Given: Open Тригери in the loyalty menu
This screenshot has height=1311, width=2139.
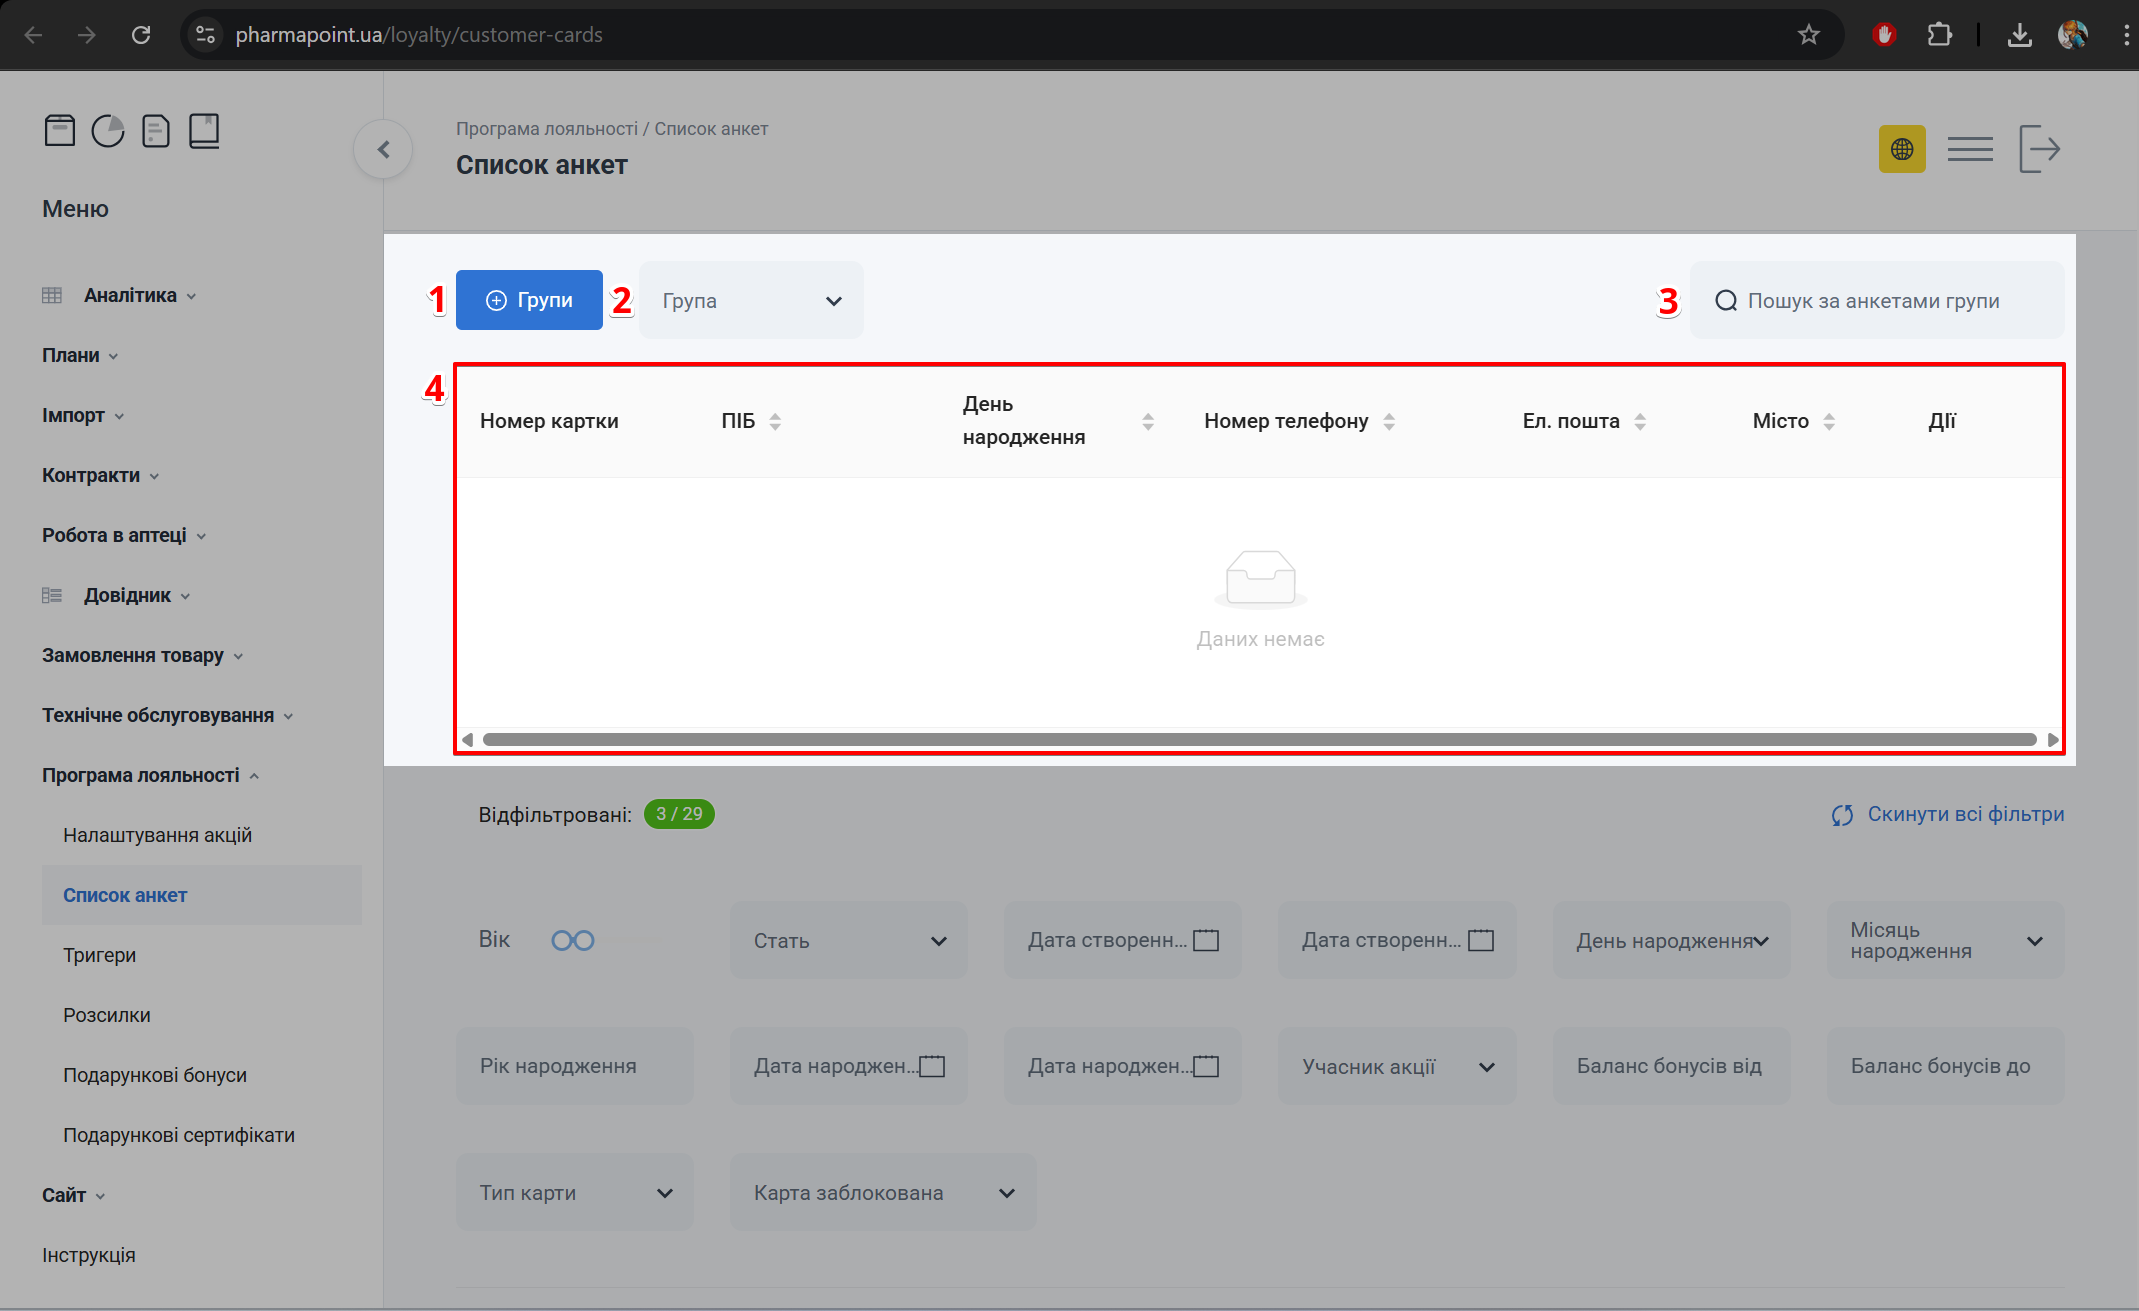Looking at the screenshot, I should tap(99, 955).
